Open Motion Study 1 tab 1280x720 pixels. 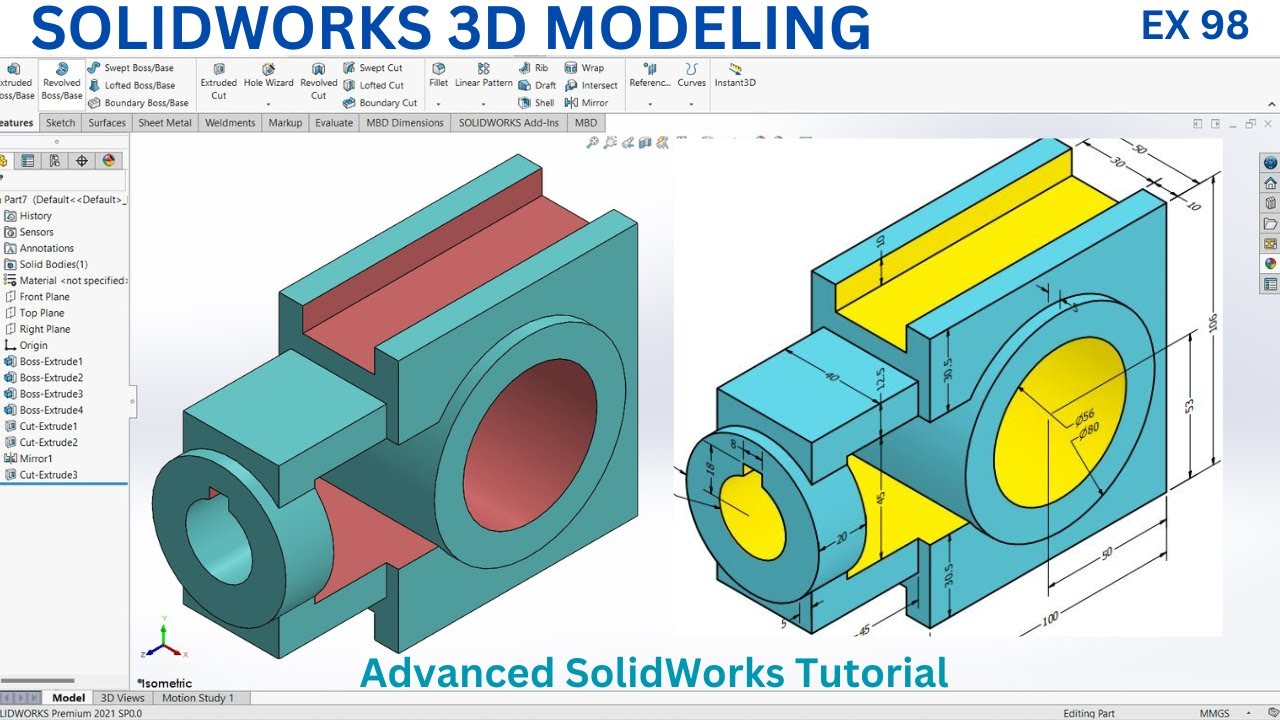pos(198,698)
